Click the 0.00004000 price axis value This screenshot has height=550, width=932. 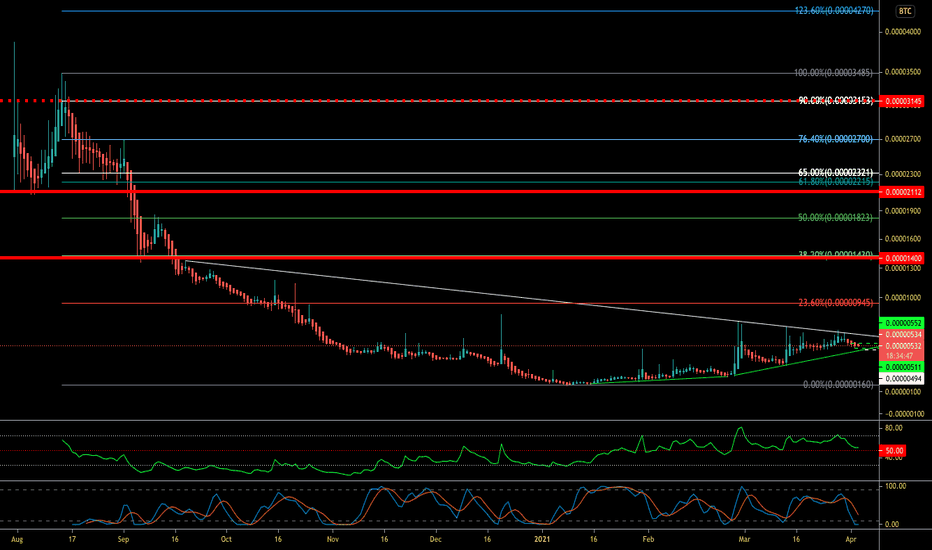point(903,32)
